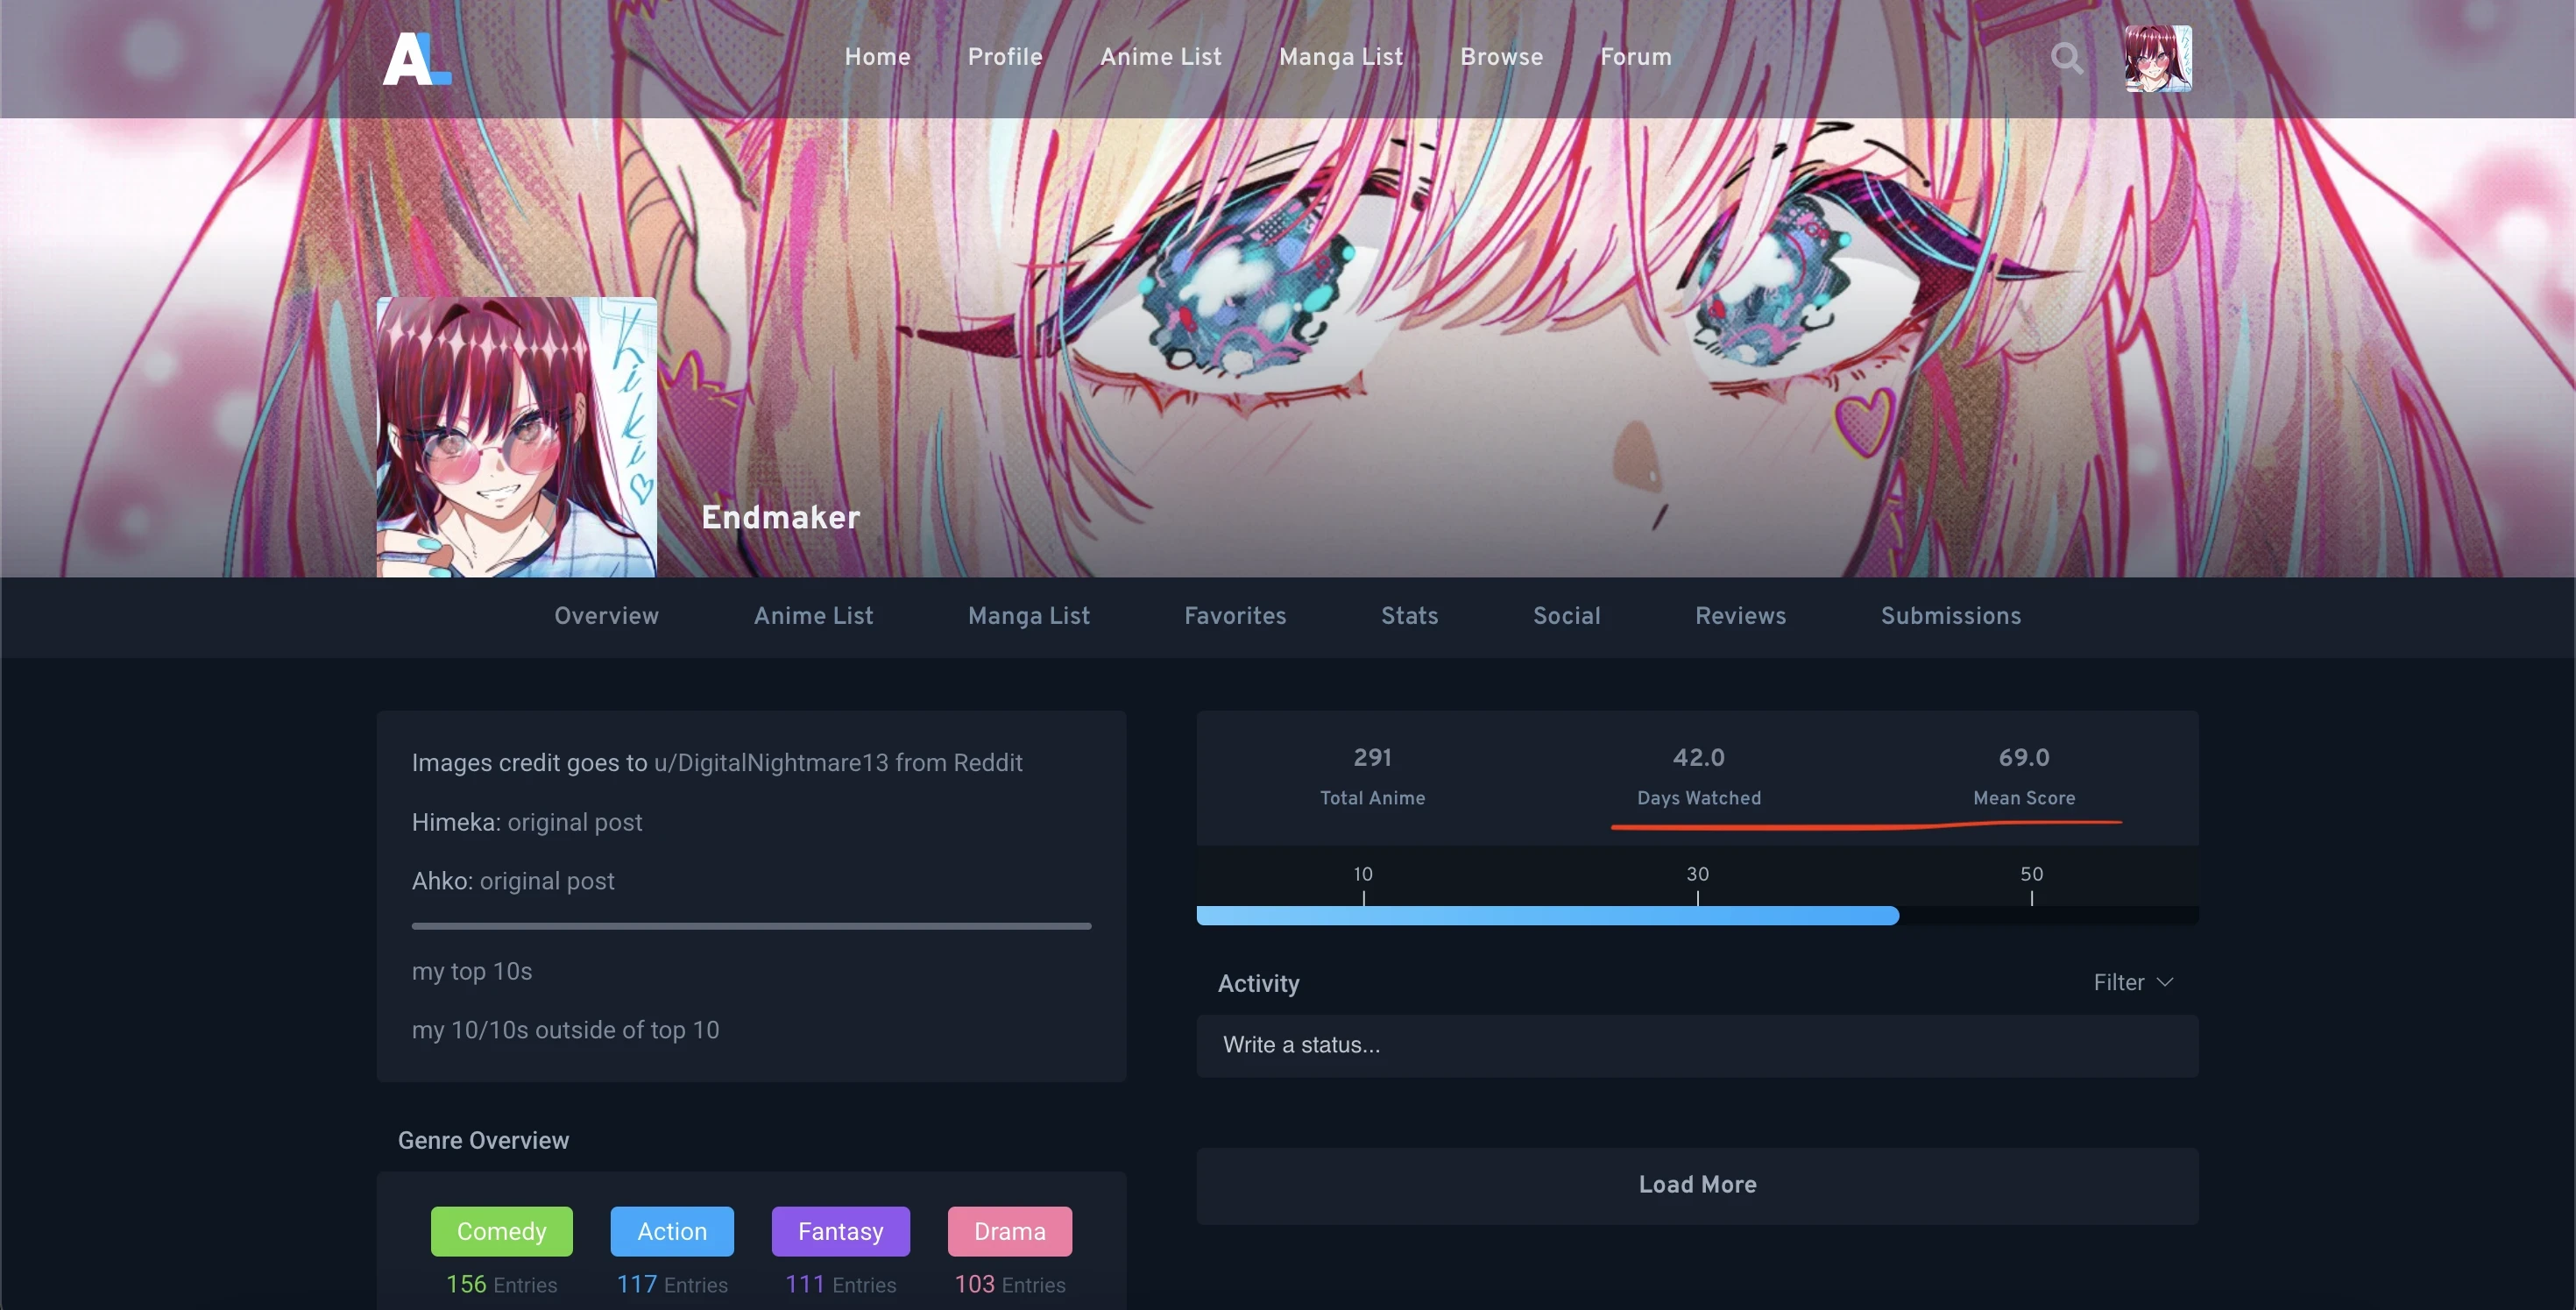This screenshot has height=1310, width=2576.
Task: Switch to the Social tab
Action: pyautogui.click(x=1566, y=616)
